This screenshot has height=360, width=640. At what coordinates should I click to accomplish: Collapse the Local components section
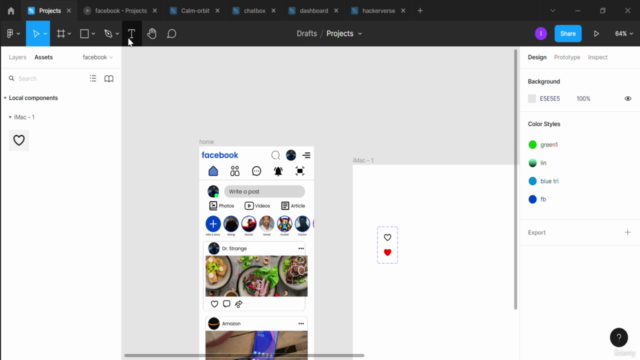pos(5,98)
